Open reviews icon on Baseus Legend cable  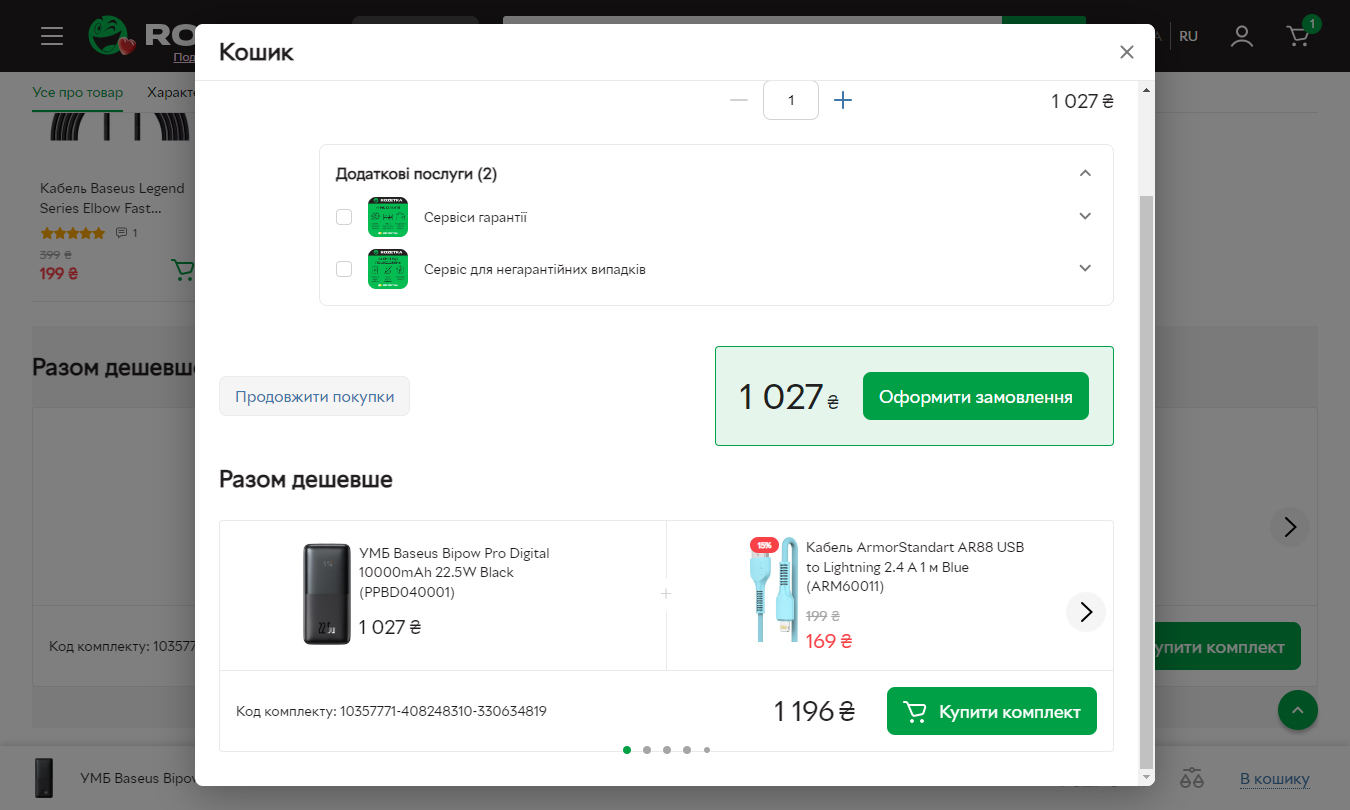122,233
